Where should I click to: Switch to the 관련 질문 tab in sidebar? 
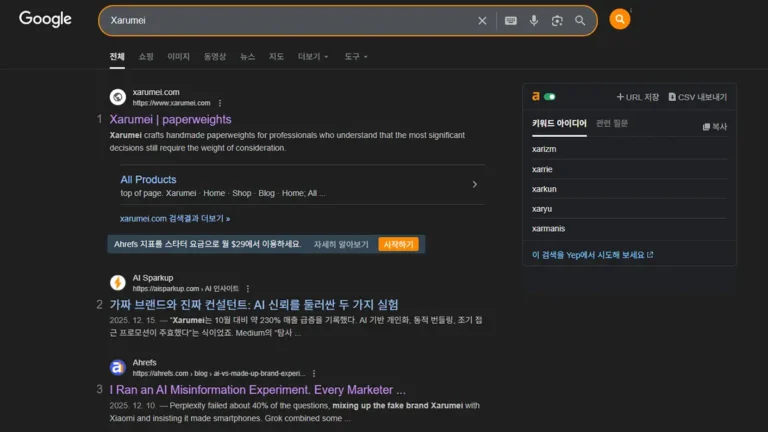point(612,123)
